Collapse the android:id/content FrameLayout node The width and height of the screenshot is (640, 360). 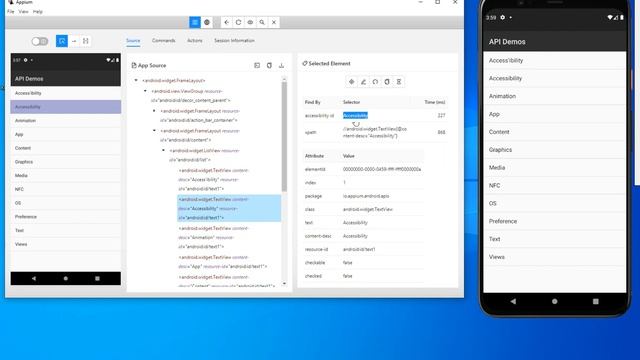[154, 131]
